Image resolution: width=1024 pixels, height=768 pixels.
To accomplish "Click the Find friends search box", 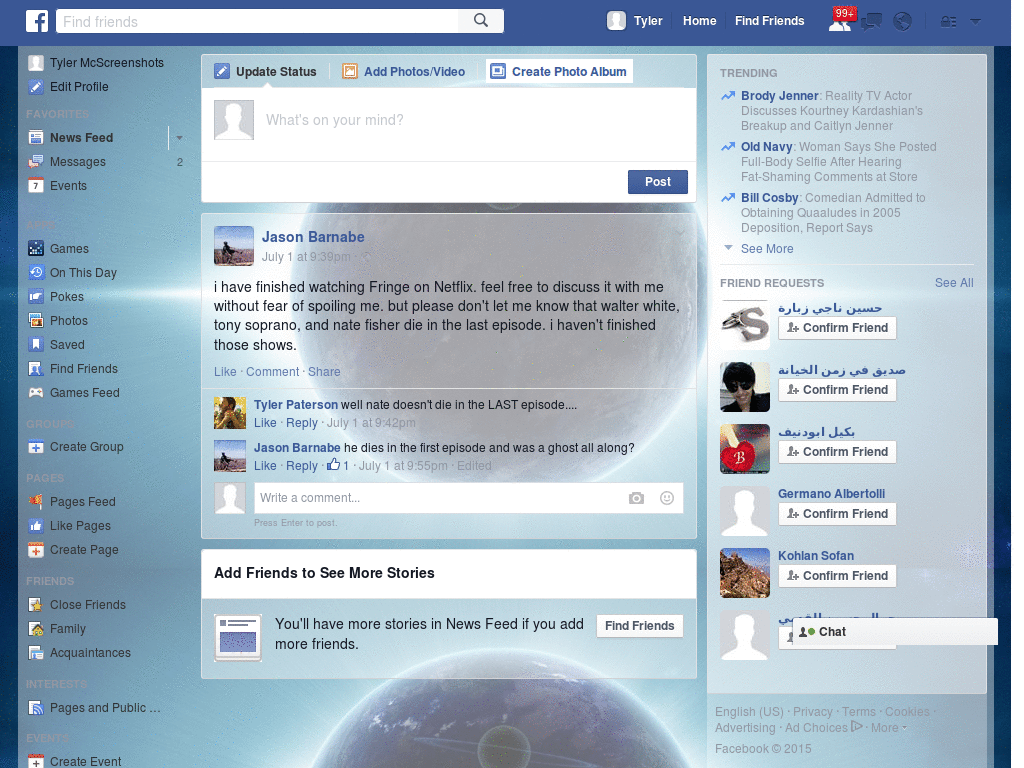I will 257,22.
